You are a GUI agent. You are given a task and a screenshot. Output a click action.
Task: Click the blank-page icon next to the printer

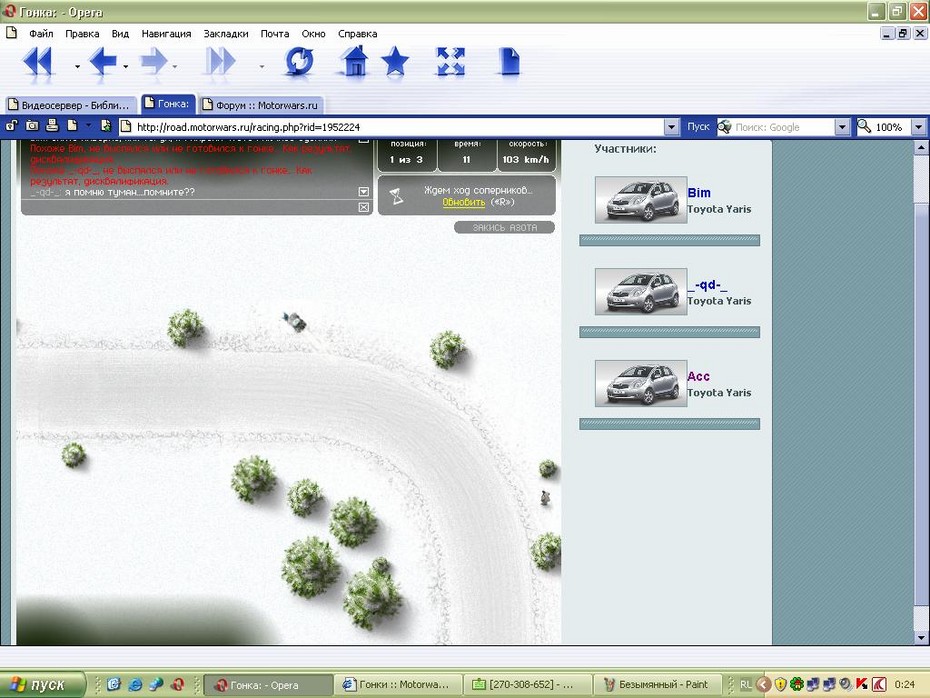click(72, 126)
